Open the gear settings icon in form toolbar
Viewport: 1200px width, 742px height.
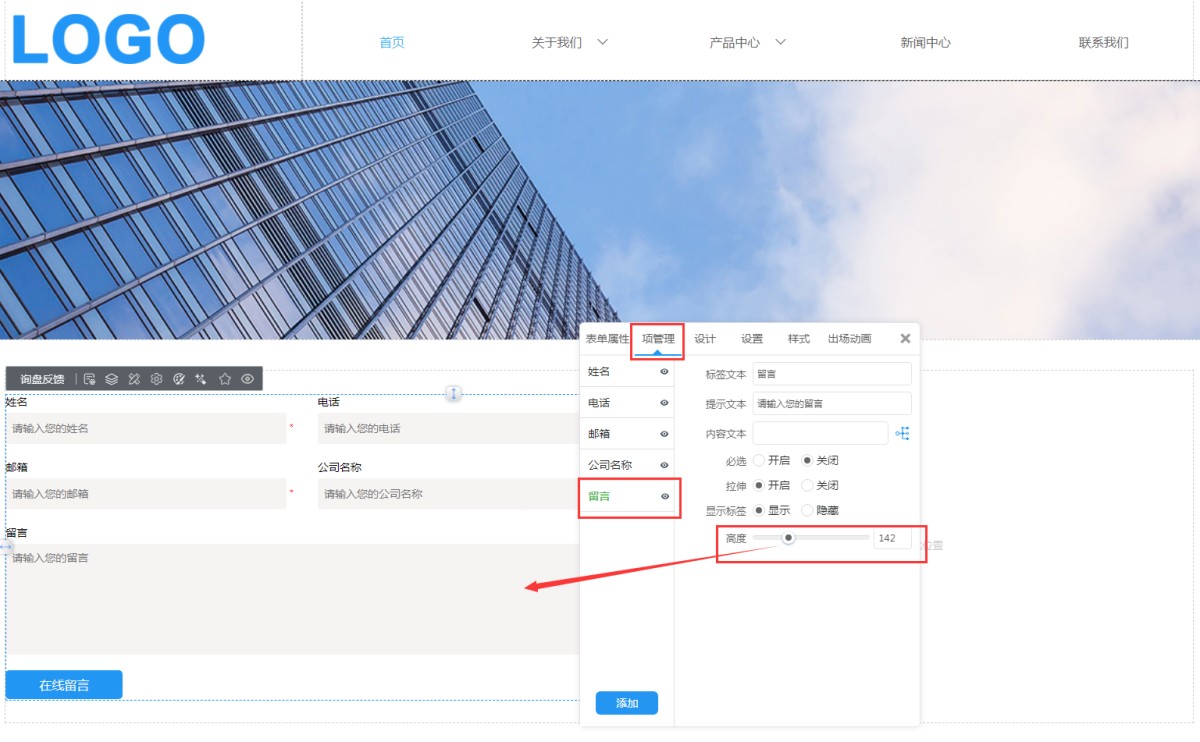(x=157, y=379)
